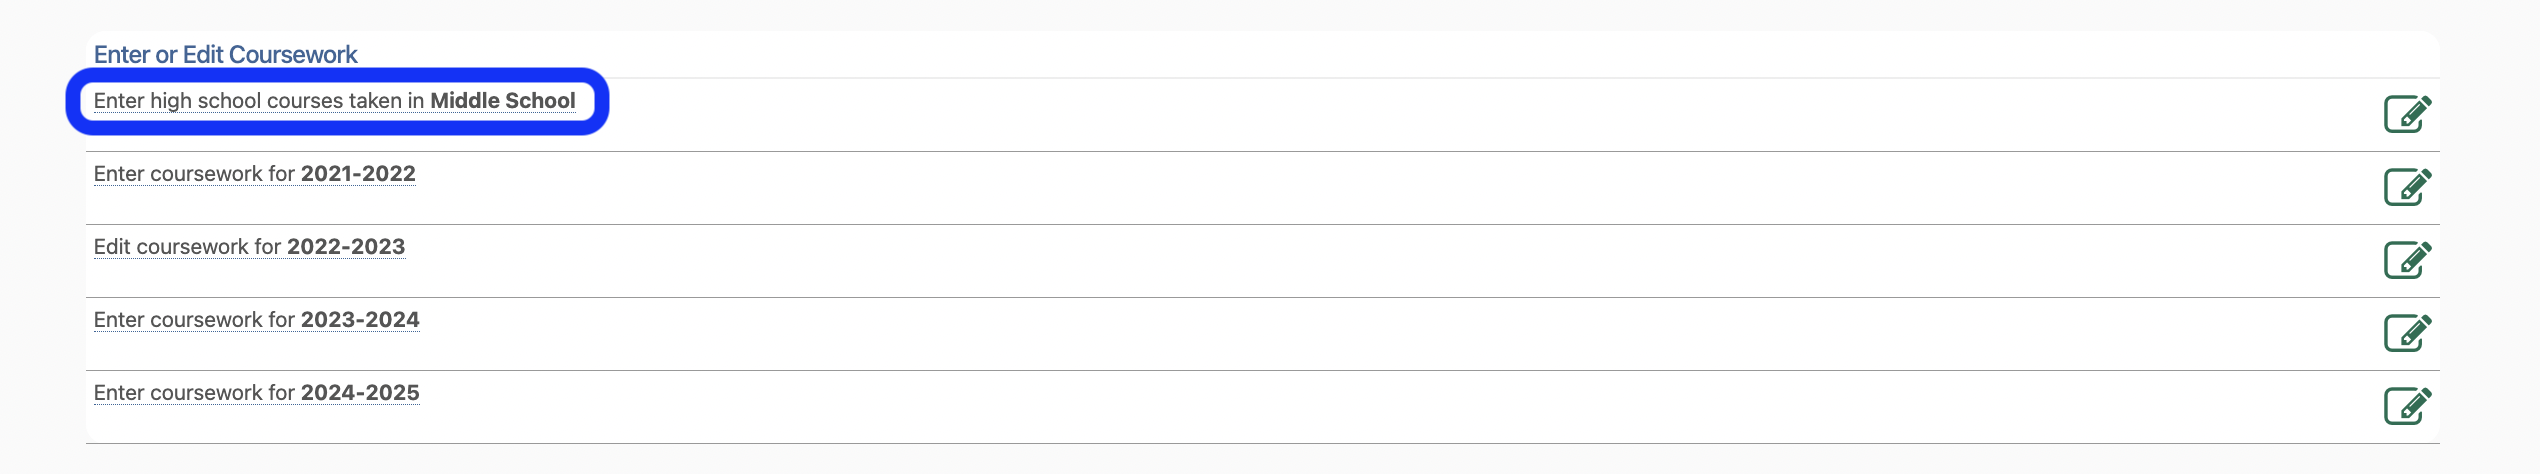Screen dimensions: 2540x474
Task: Click the 'Enter or Edit Coursework' heading
Action: click(x=225, y=55)
